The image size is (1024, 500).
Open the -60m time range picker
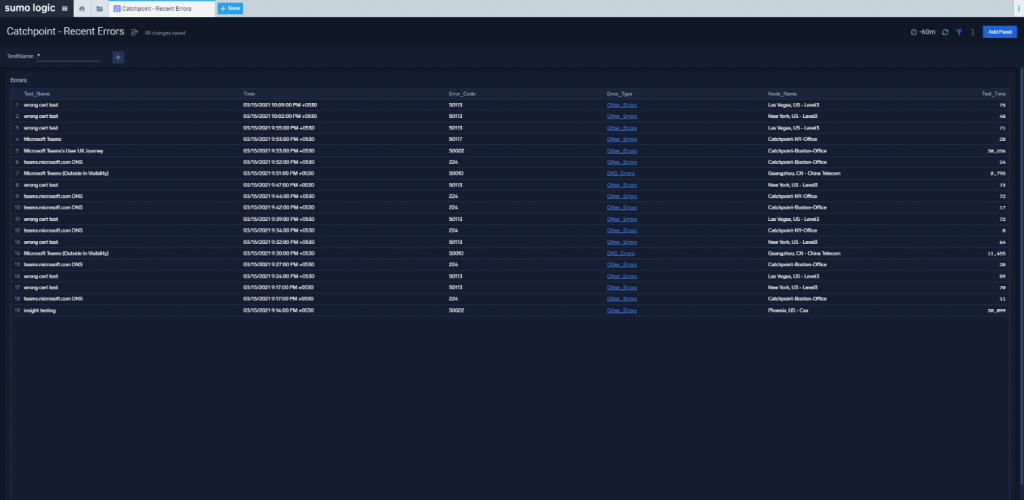[923, 32]
